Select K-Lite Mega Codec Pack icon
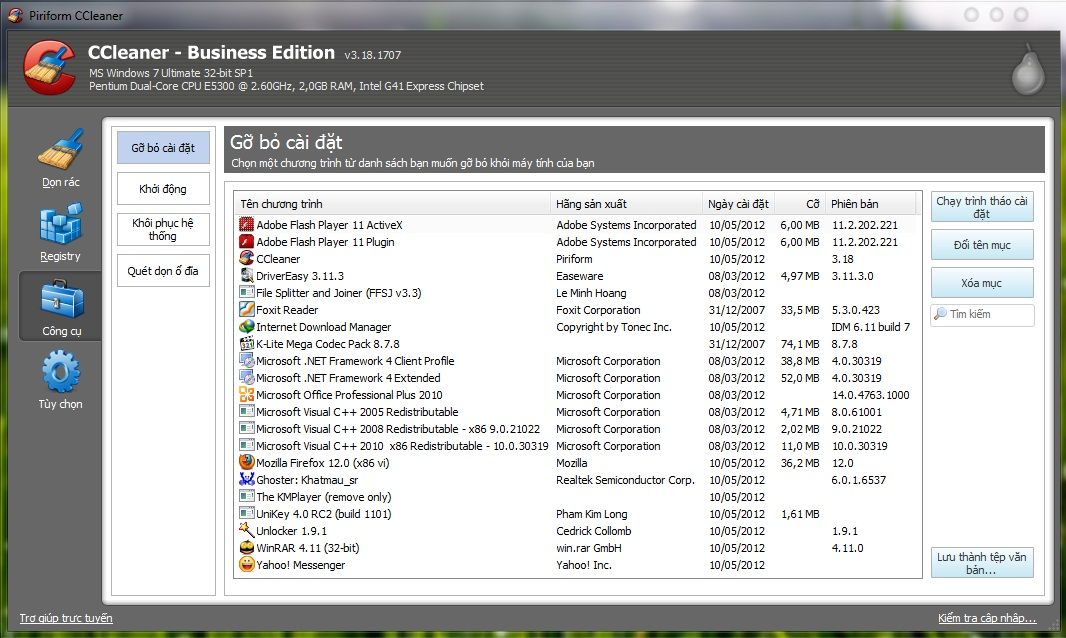Image resolution: width=1066 pixels, height=638 pixels. coord(246,343)
